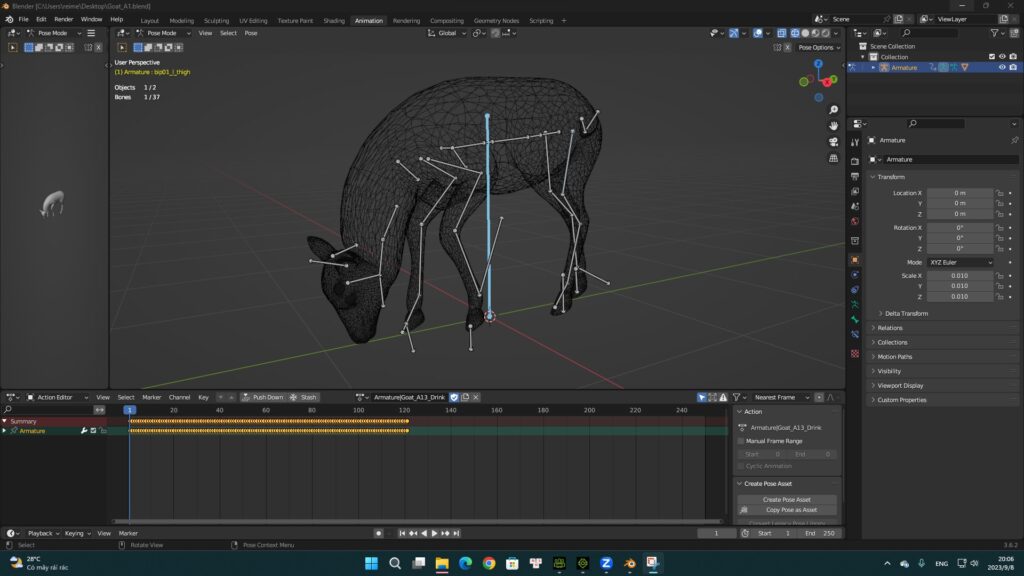
Task: Select the Object properties tab in Properties editor
Action: 856,261
